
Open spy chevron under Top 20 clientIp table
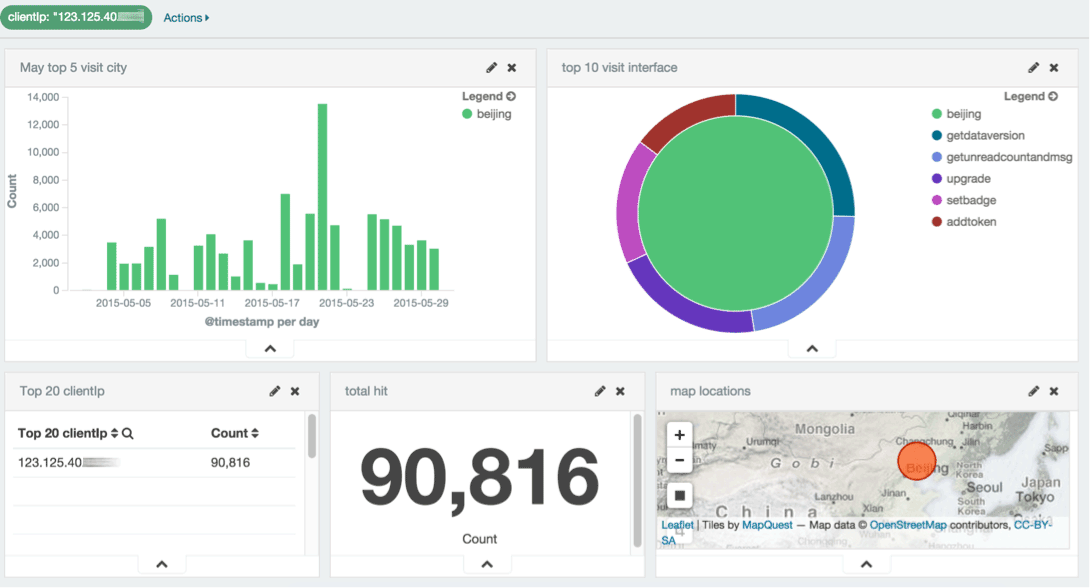pyautogui.click(x=162, y=564)
